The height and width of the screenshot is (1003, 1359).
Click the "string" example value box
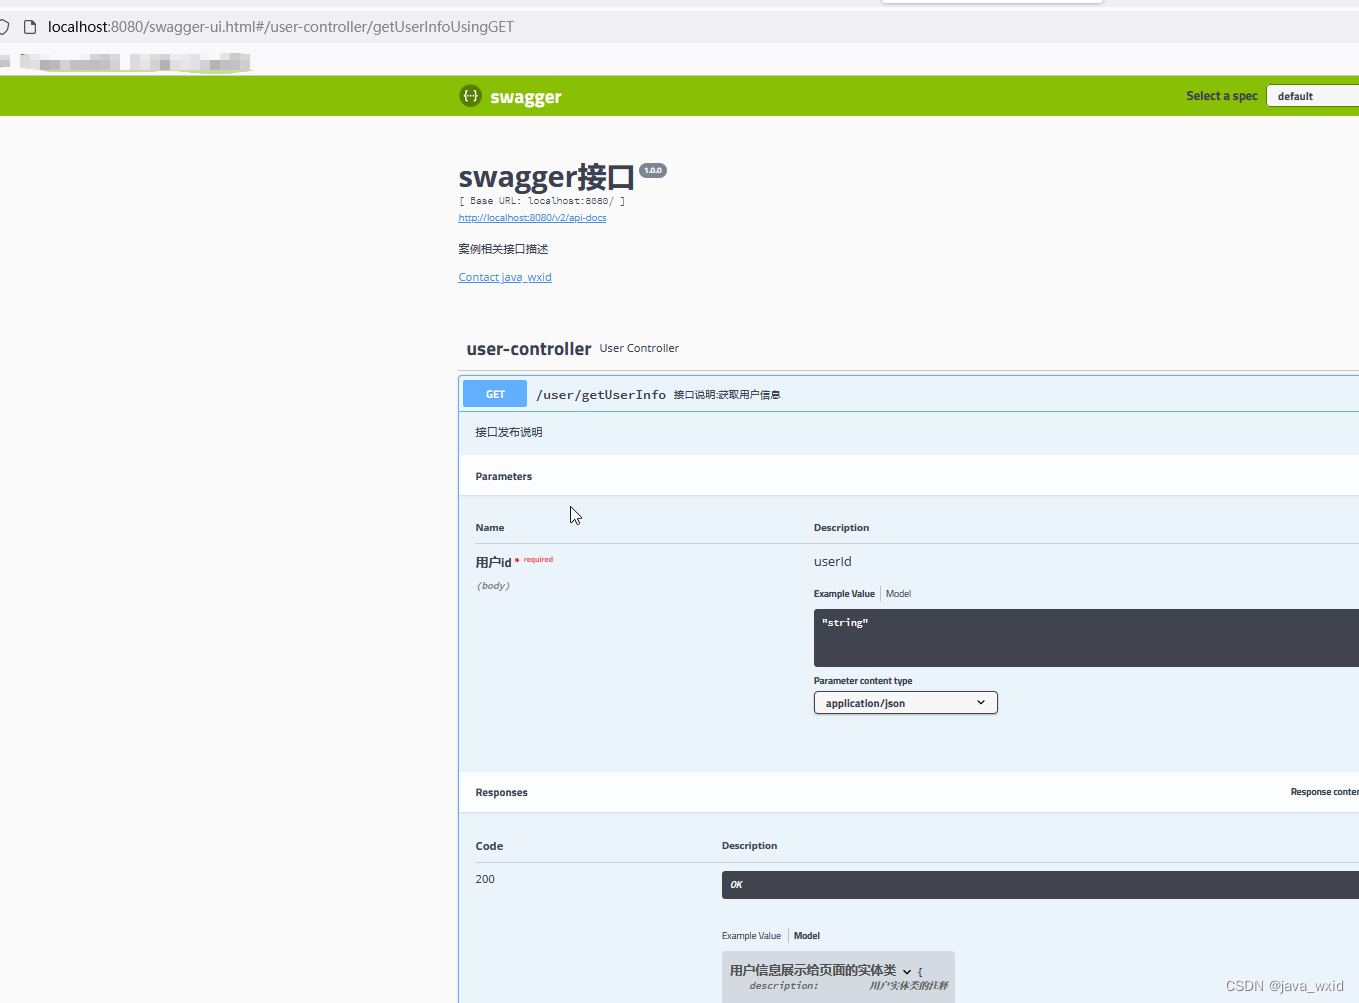coord(1086,638)
